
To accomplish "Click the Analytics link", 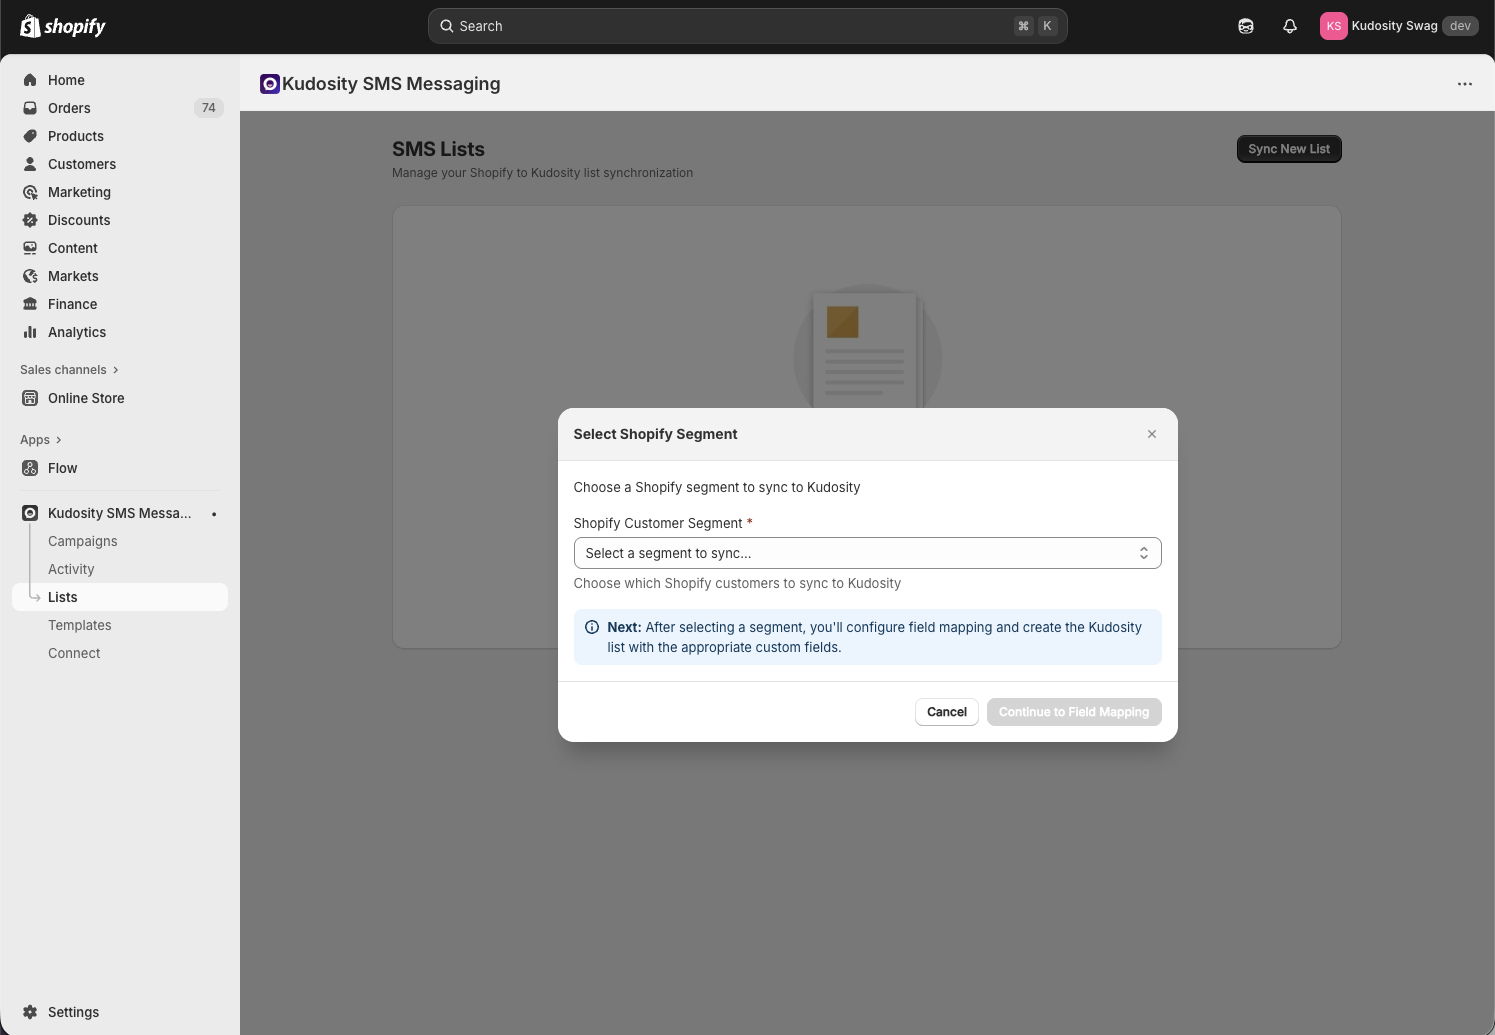I will pyautogui.click(x=77, y=332).
